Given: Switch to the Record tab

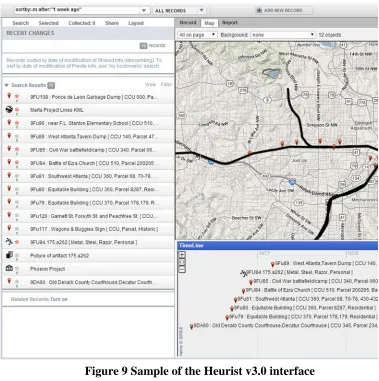Looking at the screenshot, I should pos(188,23).
